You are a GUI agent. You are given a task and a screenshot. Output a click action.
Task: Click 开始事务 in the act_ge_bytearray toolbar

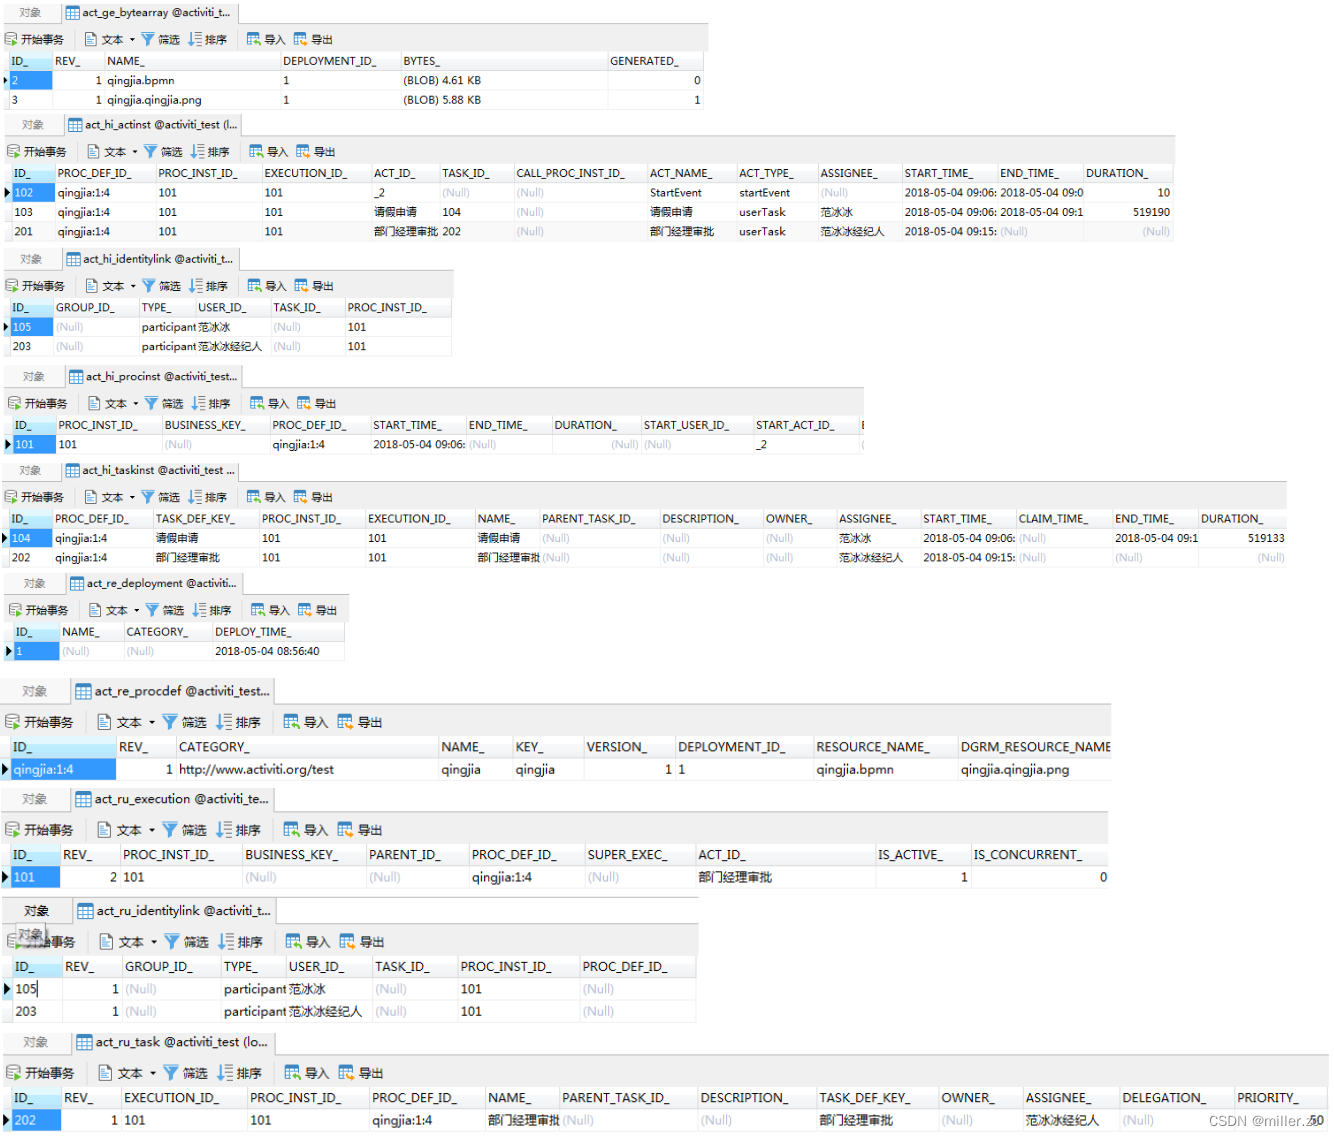[35, 40]
